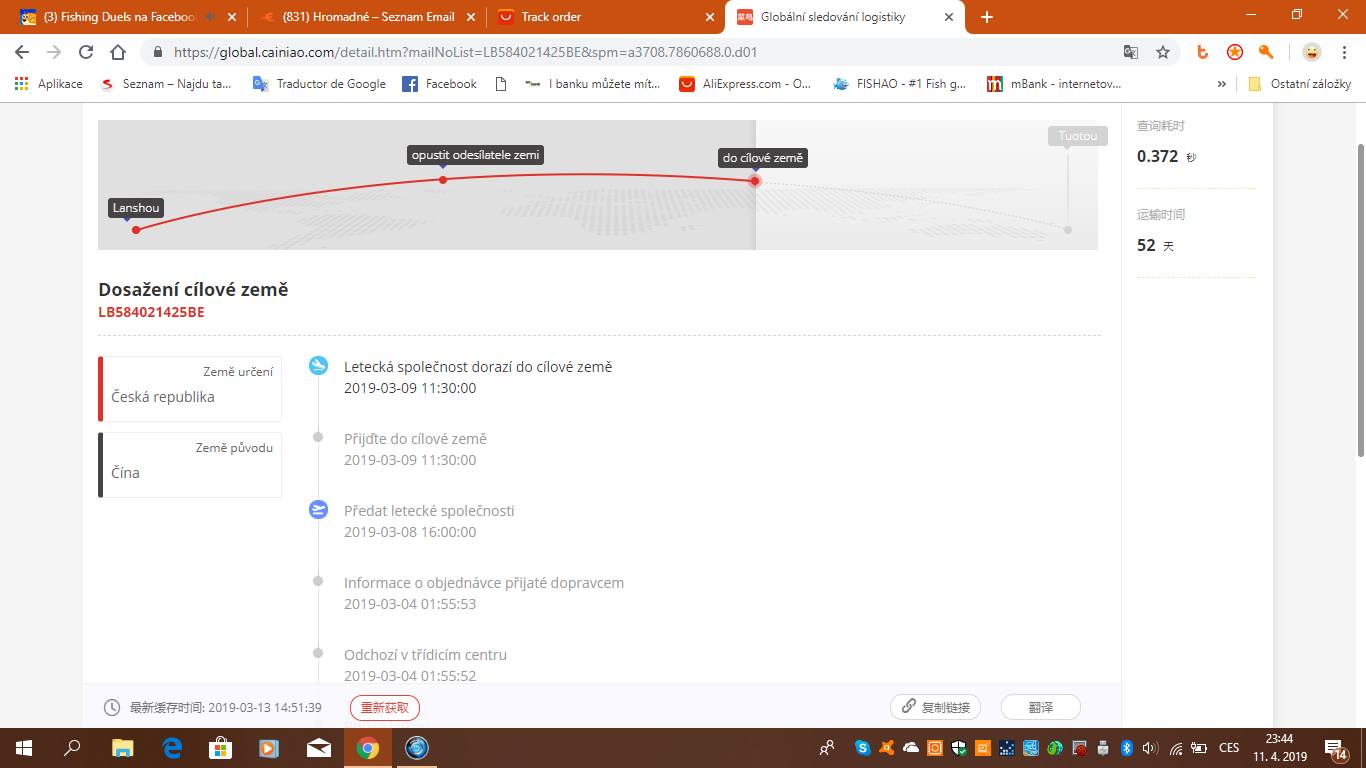The width and height of the screenshot is (1366, 768).
Task: Open File Explorer from the taskbar
Action: pyautogui.click(x=122, y=747)
